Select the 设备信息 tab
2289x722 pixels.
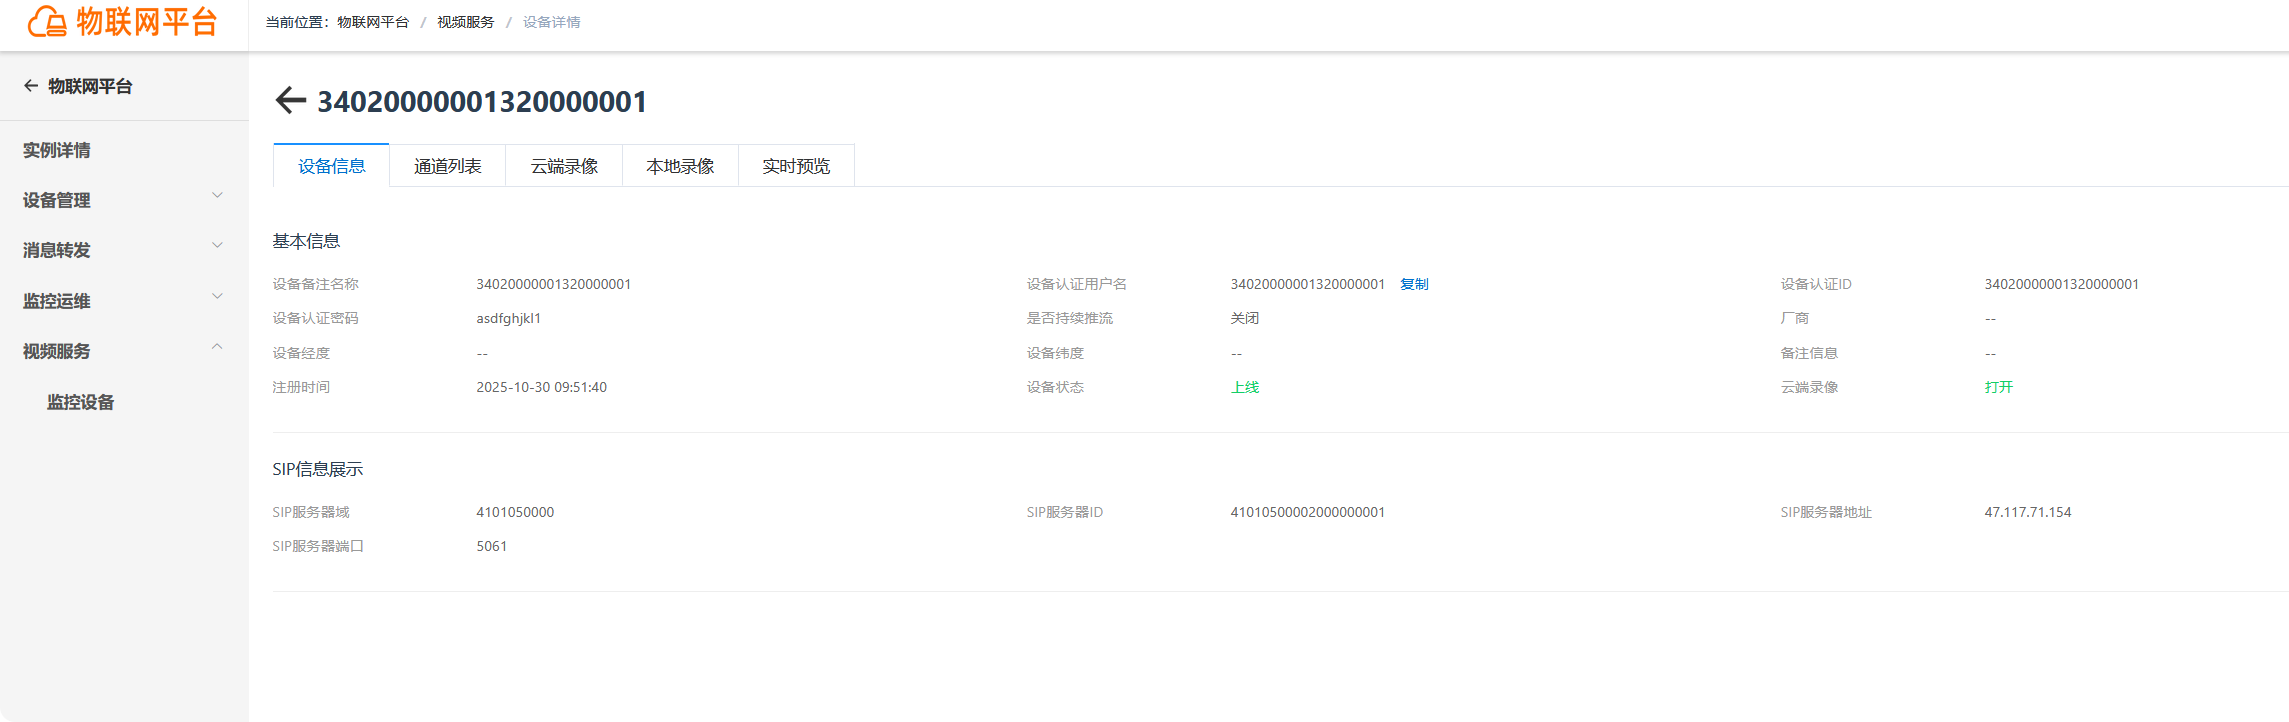click(x=332, y=166)
